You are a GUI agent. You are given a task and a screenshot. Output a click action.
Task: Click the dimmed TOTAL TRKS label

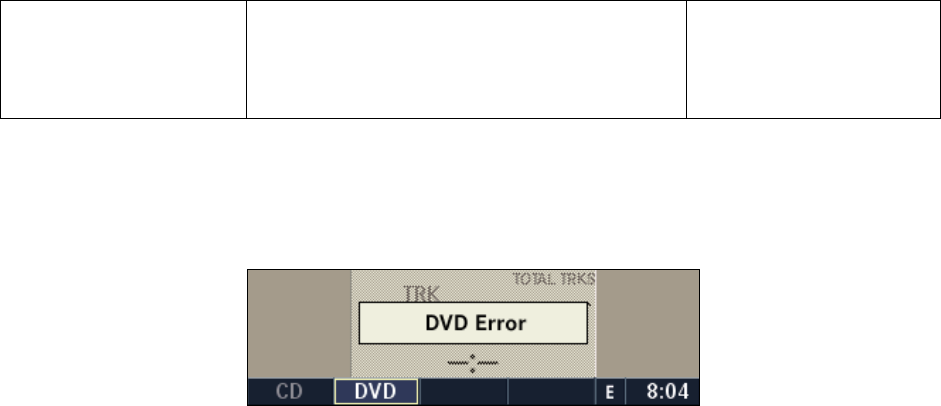pyautogui.click(x=554, y=279)
